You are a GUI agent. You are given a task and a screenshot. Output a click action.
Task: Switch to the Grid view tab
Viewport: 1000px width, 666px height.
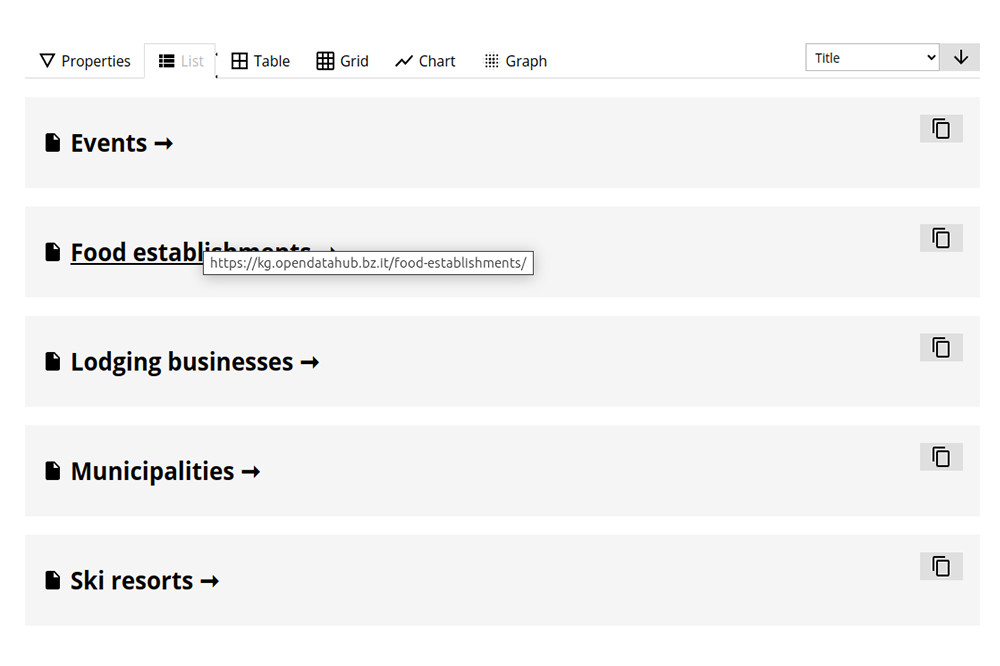[x=342, y=61]
